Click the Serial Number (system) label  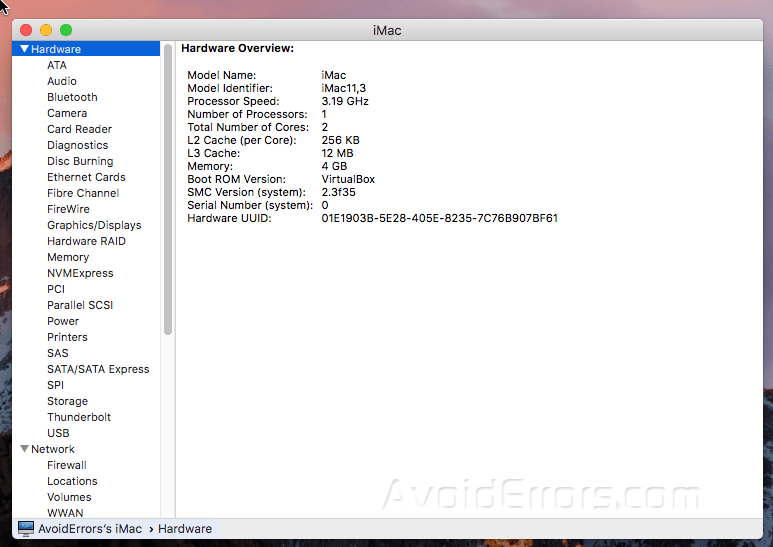250,205
